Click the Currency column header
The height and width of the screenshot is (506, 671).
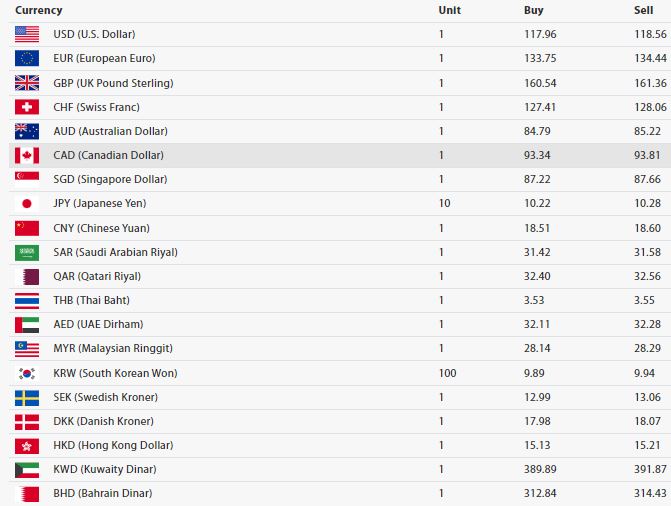pos(39,10)
